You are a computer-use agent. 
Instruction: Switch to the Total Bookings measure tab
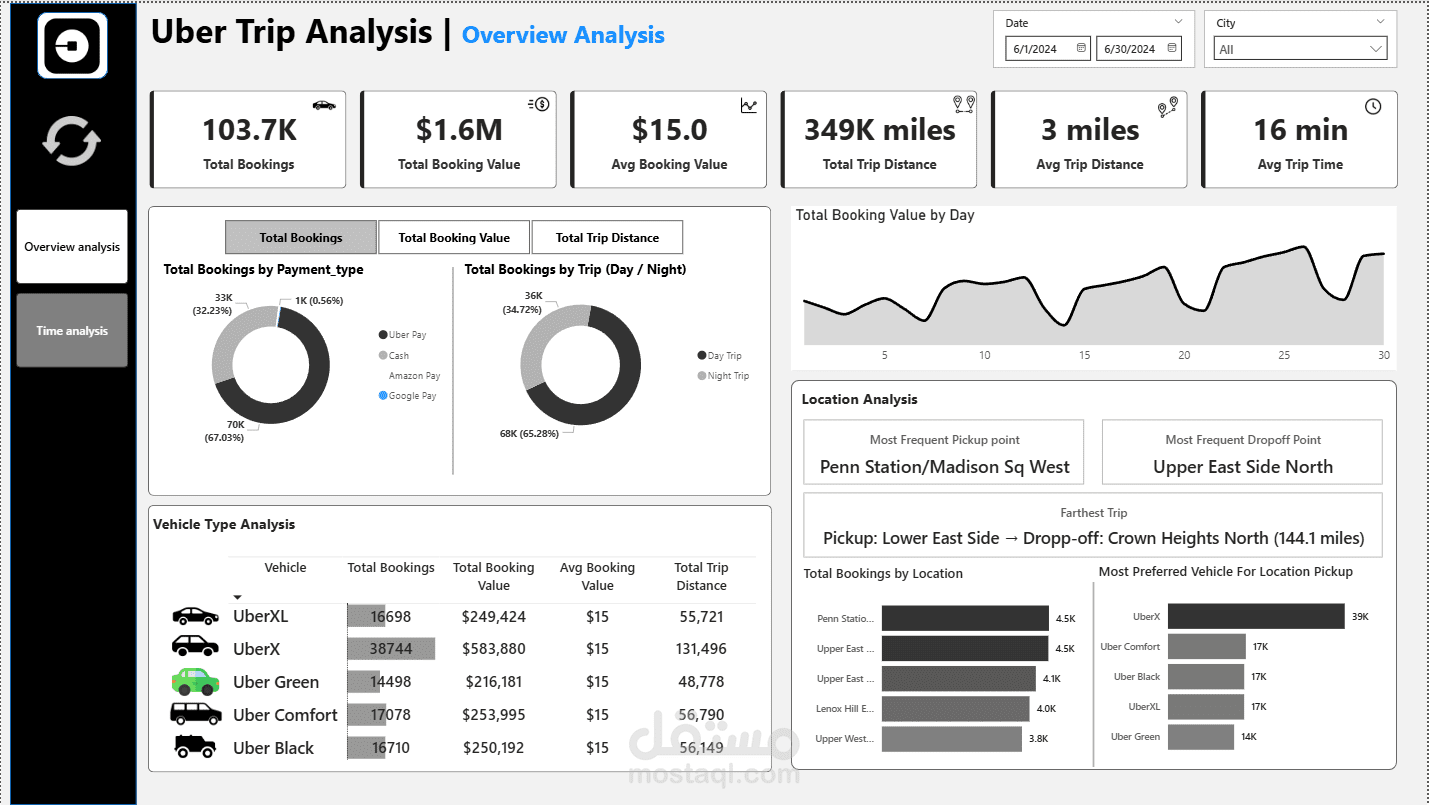pos(301,237)
